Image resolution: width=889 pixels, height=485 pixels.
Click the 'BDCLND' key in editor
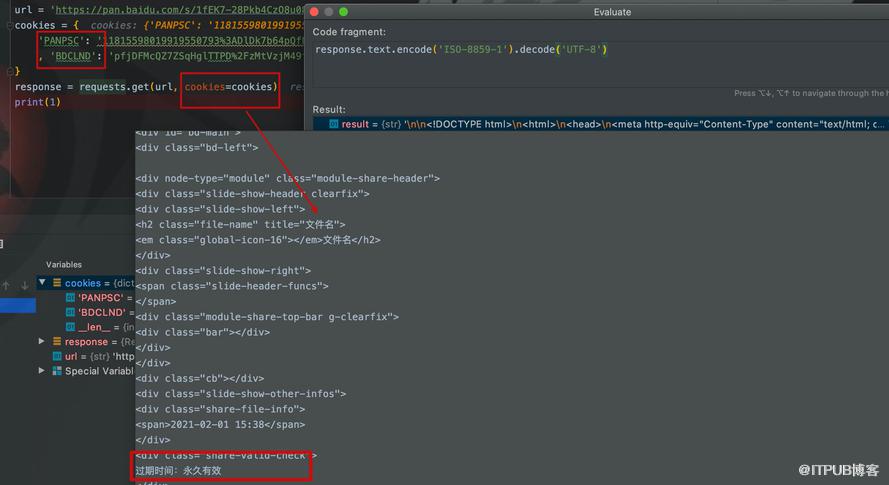coord(73,56)
